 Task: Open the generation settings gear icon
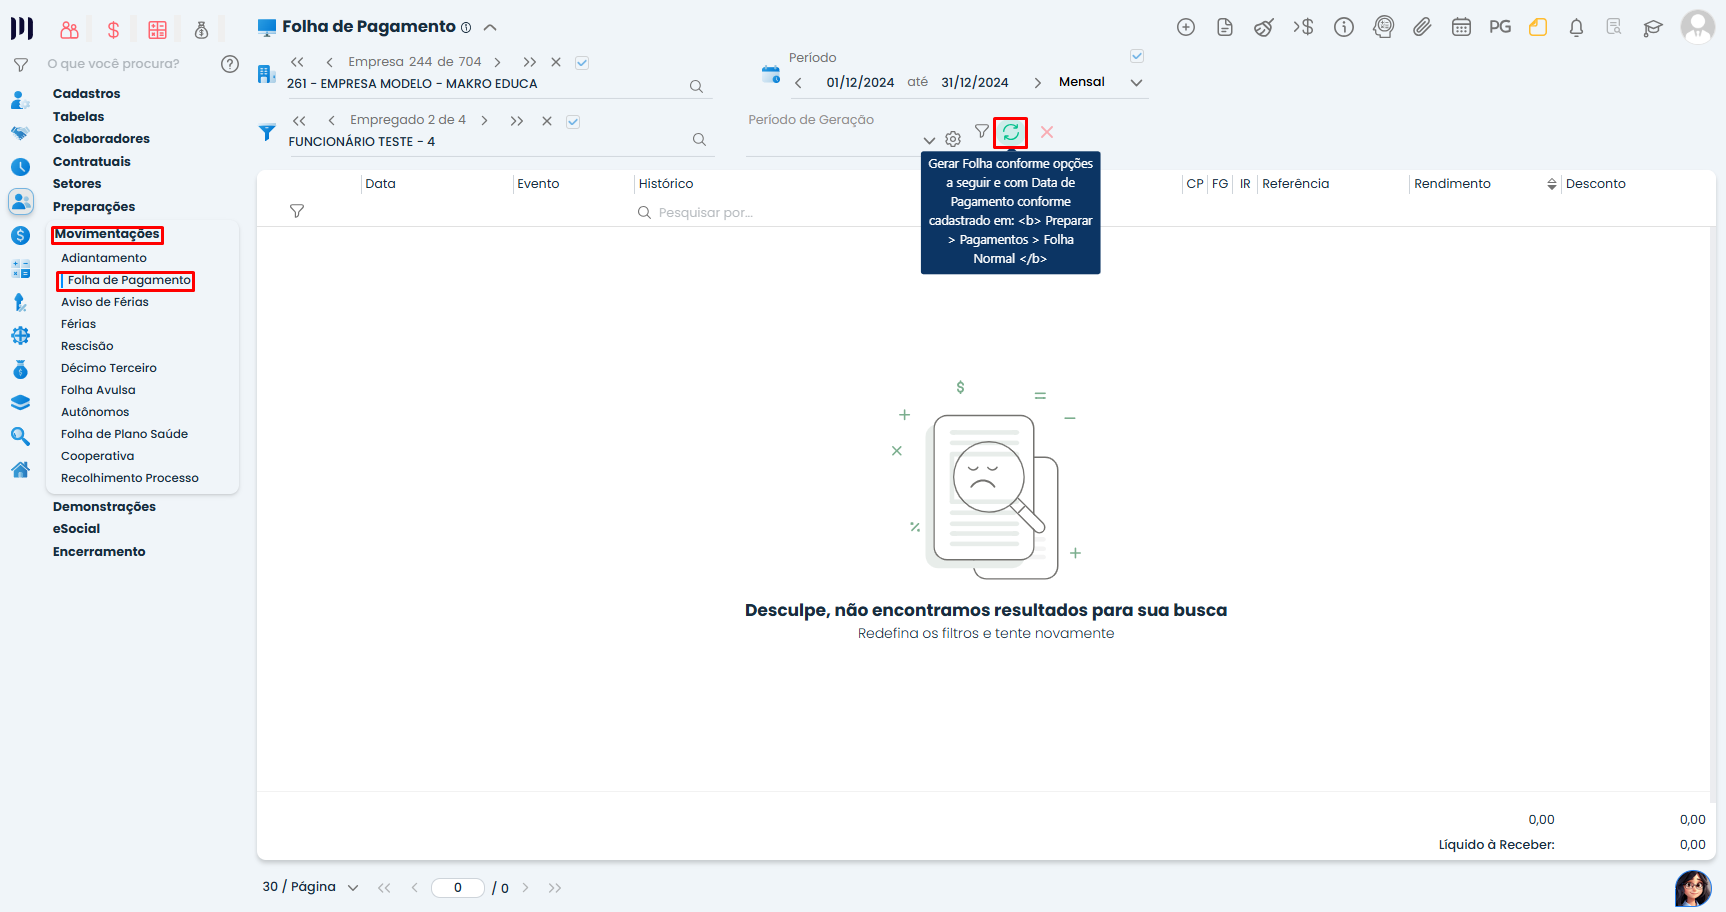coord(953,139)
